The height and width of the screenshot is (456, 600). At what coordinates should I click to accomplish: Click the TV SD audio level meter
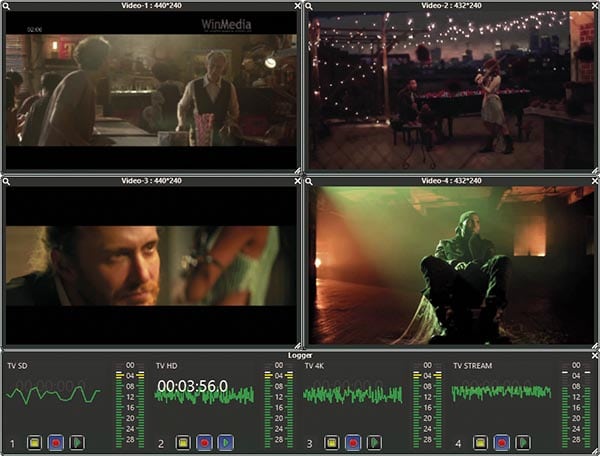click(130, 405)
